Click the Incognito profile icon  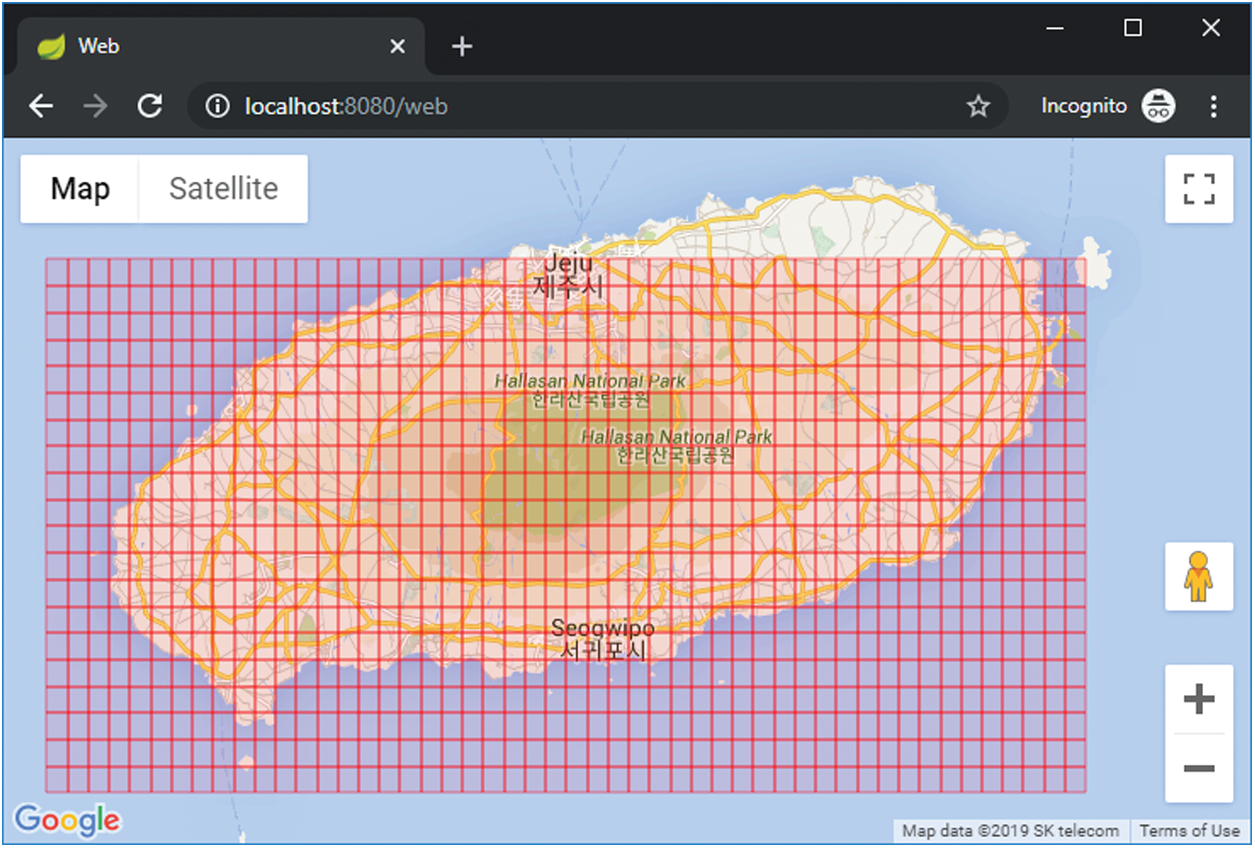pos(1159,106)
